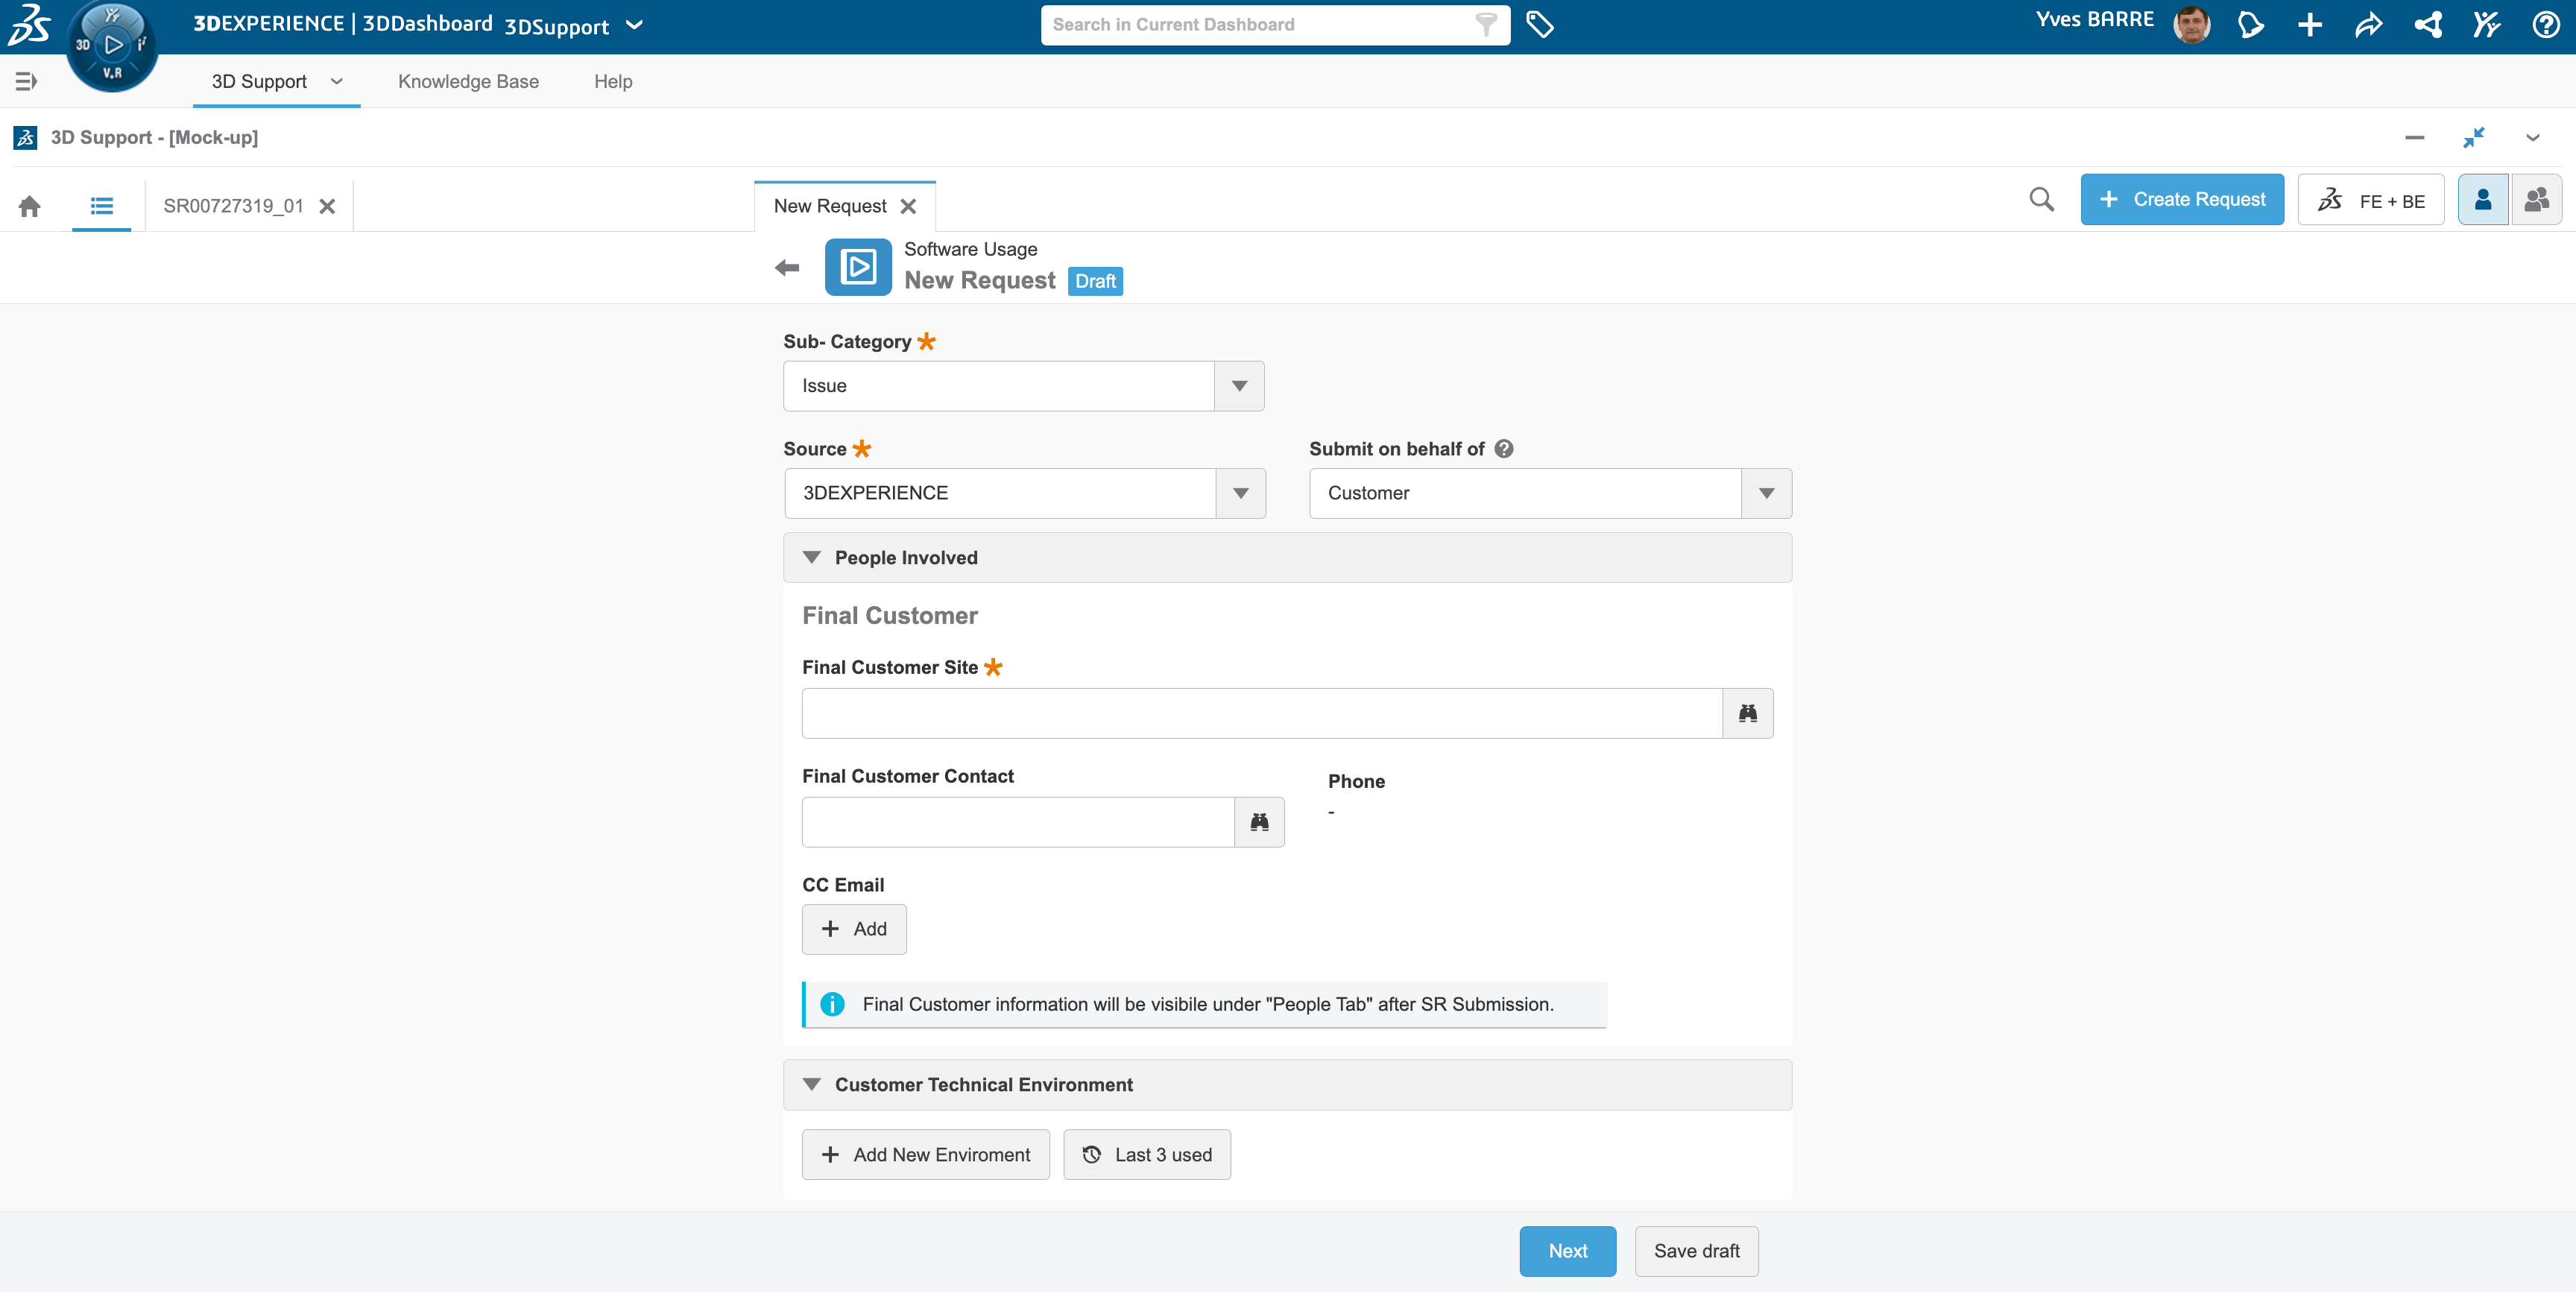Viewport: 2576px width, 1297px height.
Task: Switch to the list view toggle
Action: point(101,206)
